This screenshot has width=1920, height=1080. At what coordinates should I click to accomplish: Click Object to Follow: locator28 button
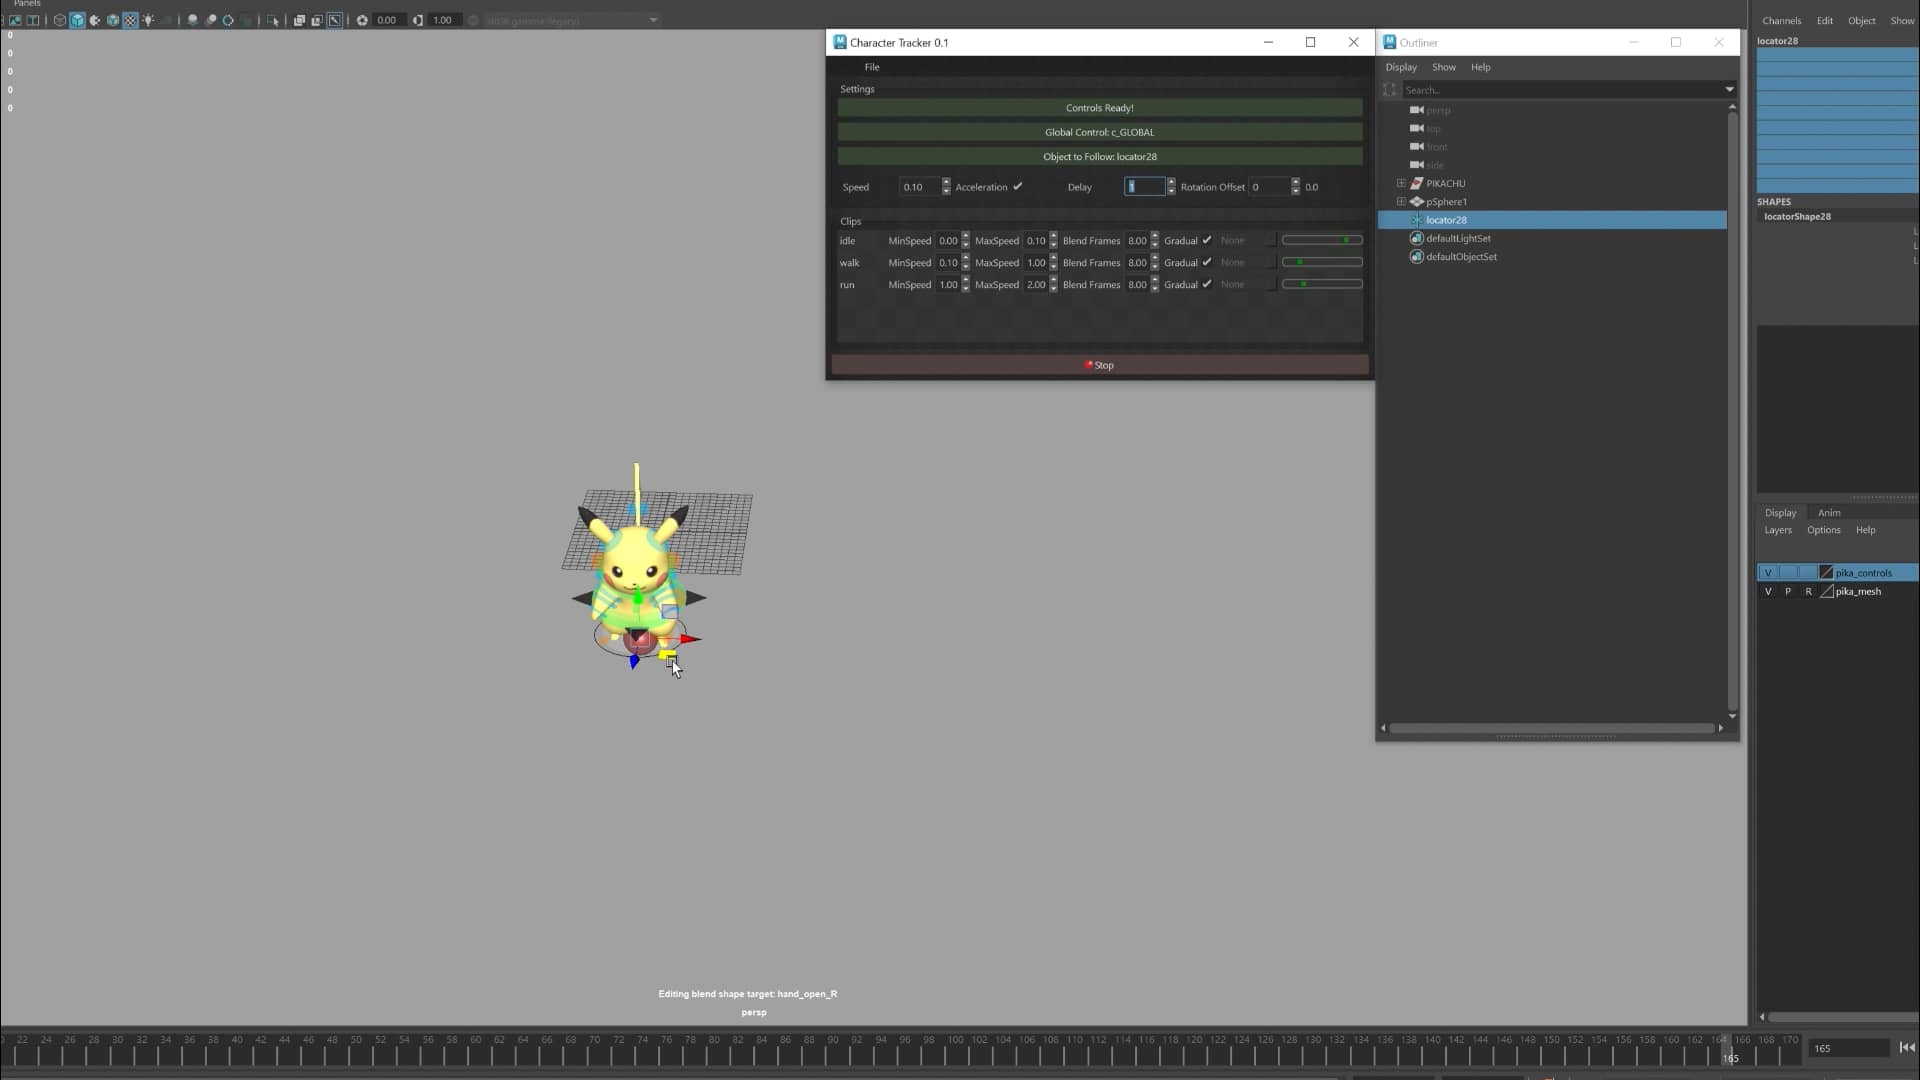click(1099, 157)
